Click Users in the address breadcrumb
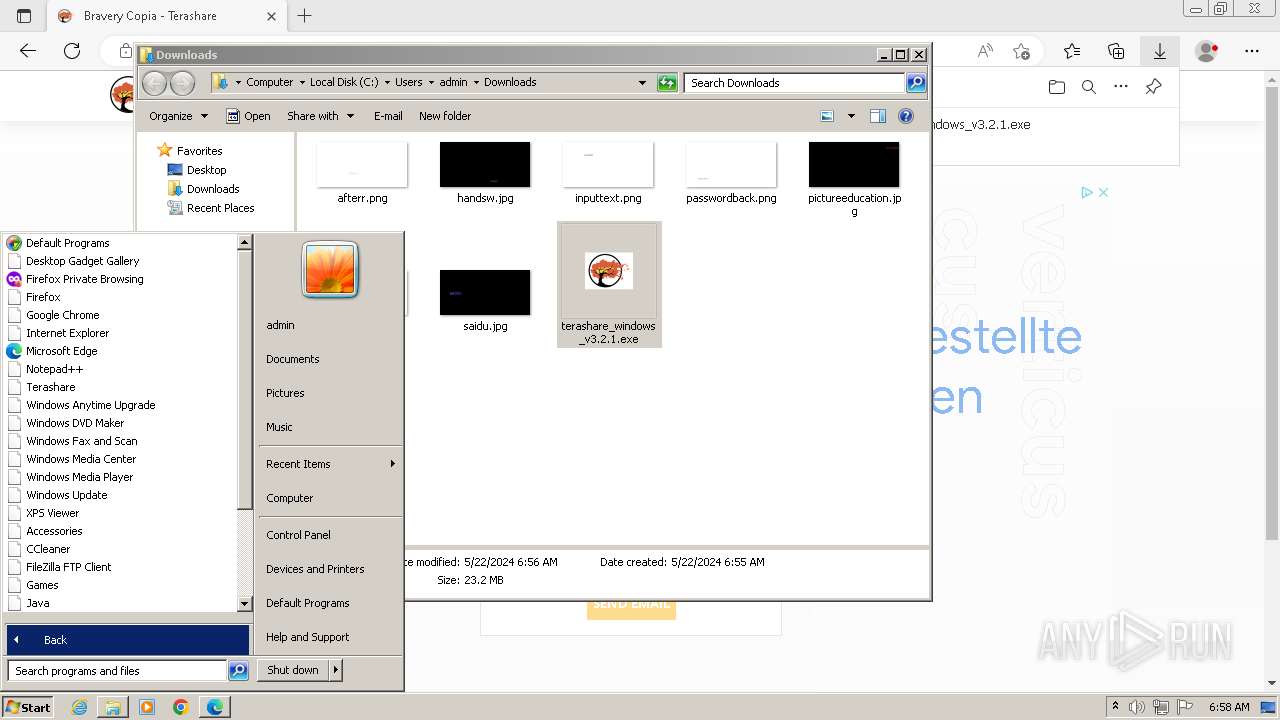 coord(408,82)
